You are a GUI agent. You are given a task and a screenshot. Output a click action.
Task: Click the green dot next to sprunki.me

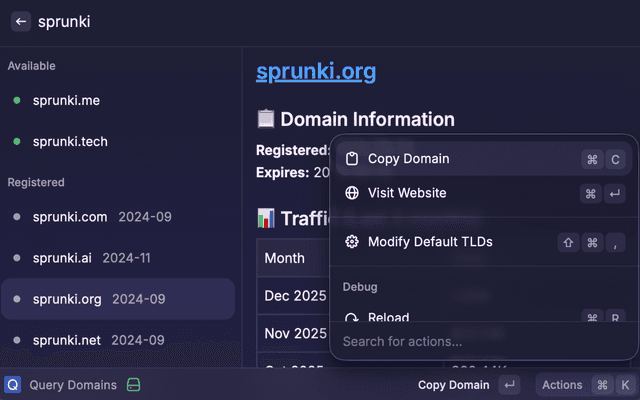[x=17, y=101]
